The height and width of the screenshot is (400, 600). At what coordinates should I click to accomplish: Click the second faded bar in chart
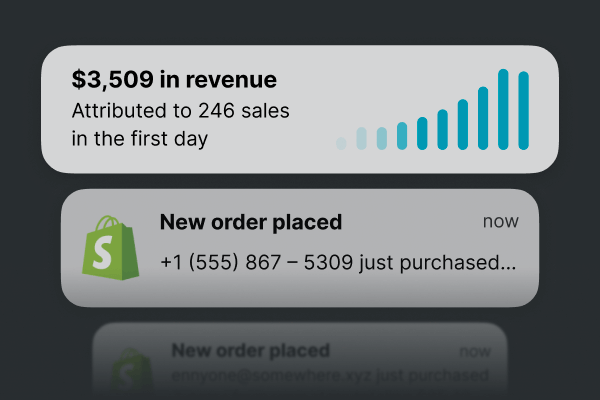tap(361, 139)
